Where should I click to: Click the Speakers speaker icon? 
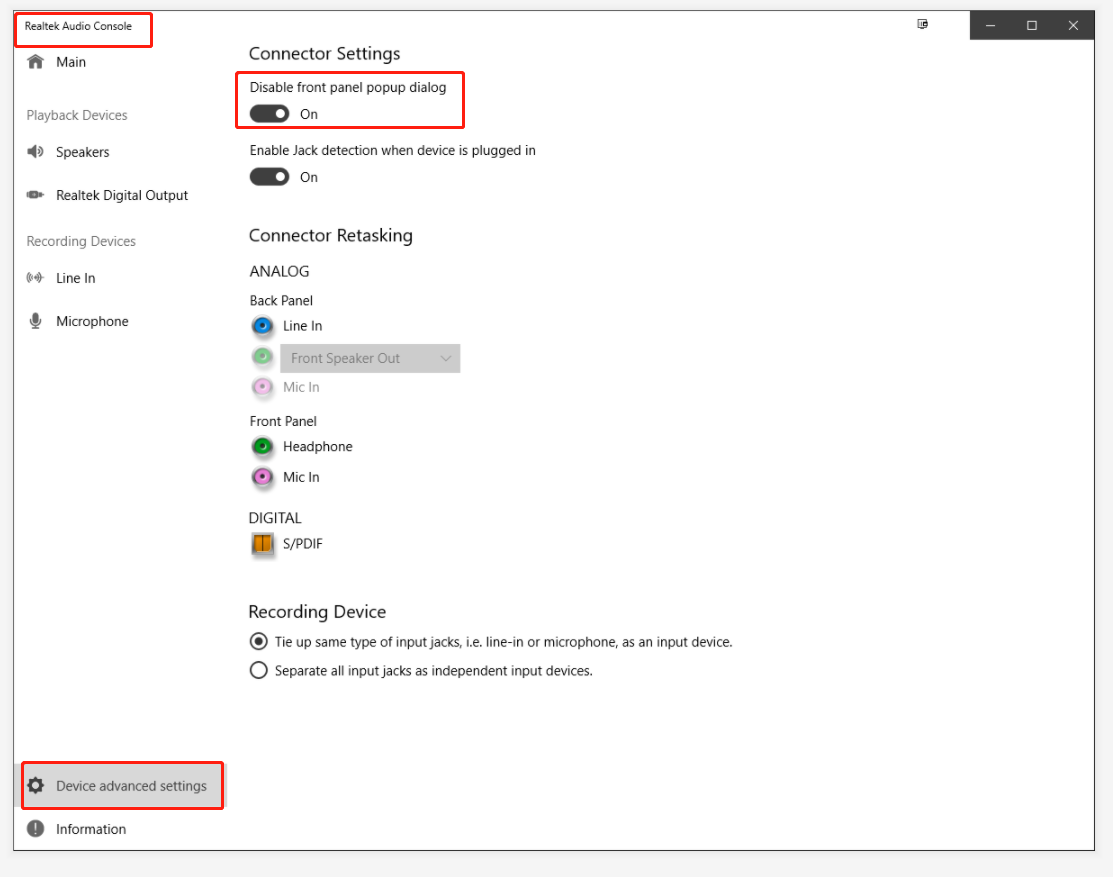click(x=35, y=152)
